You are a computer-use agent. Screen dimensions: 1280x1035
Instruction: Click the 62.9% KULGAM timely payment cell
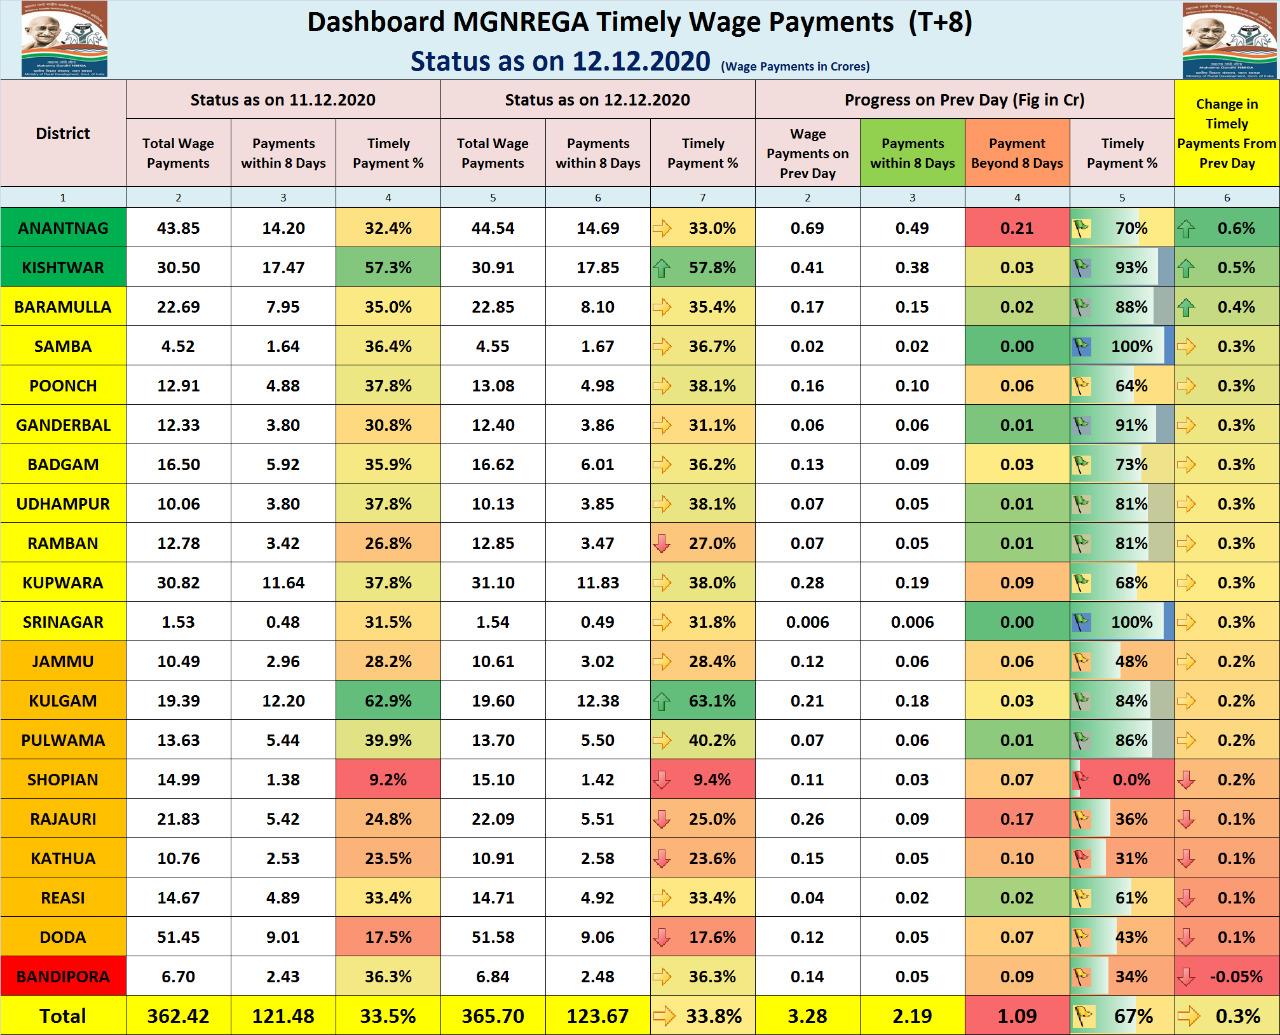click(x=388, y=701)
